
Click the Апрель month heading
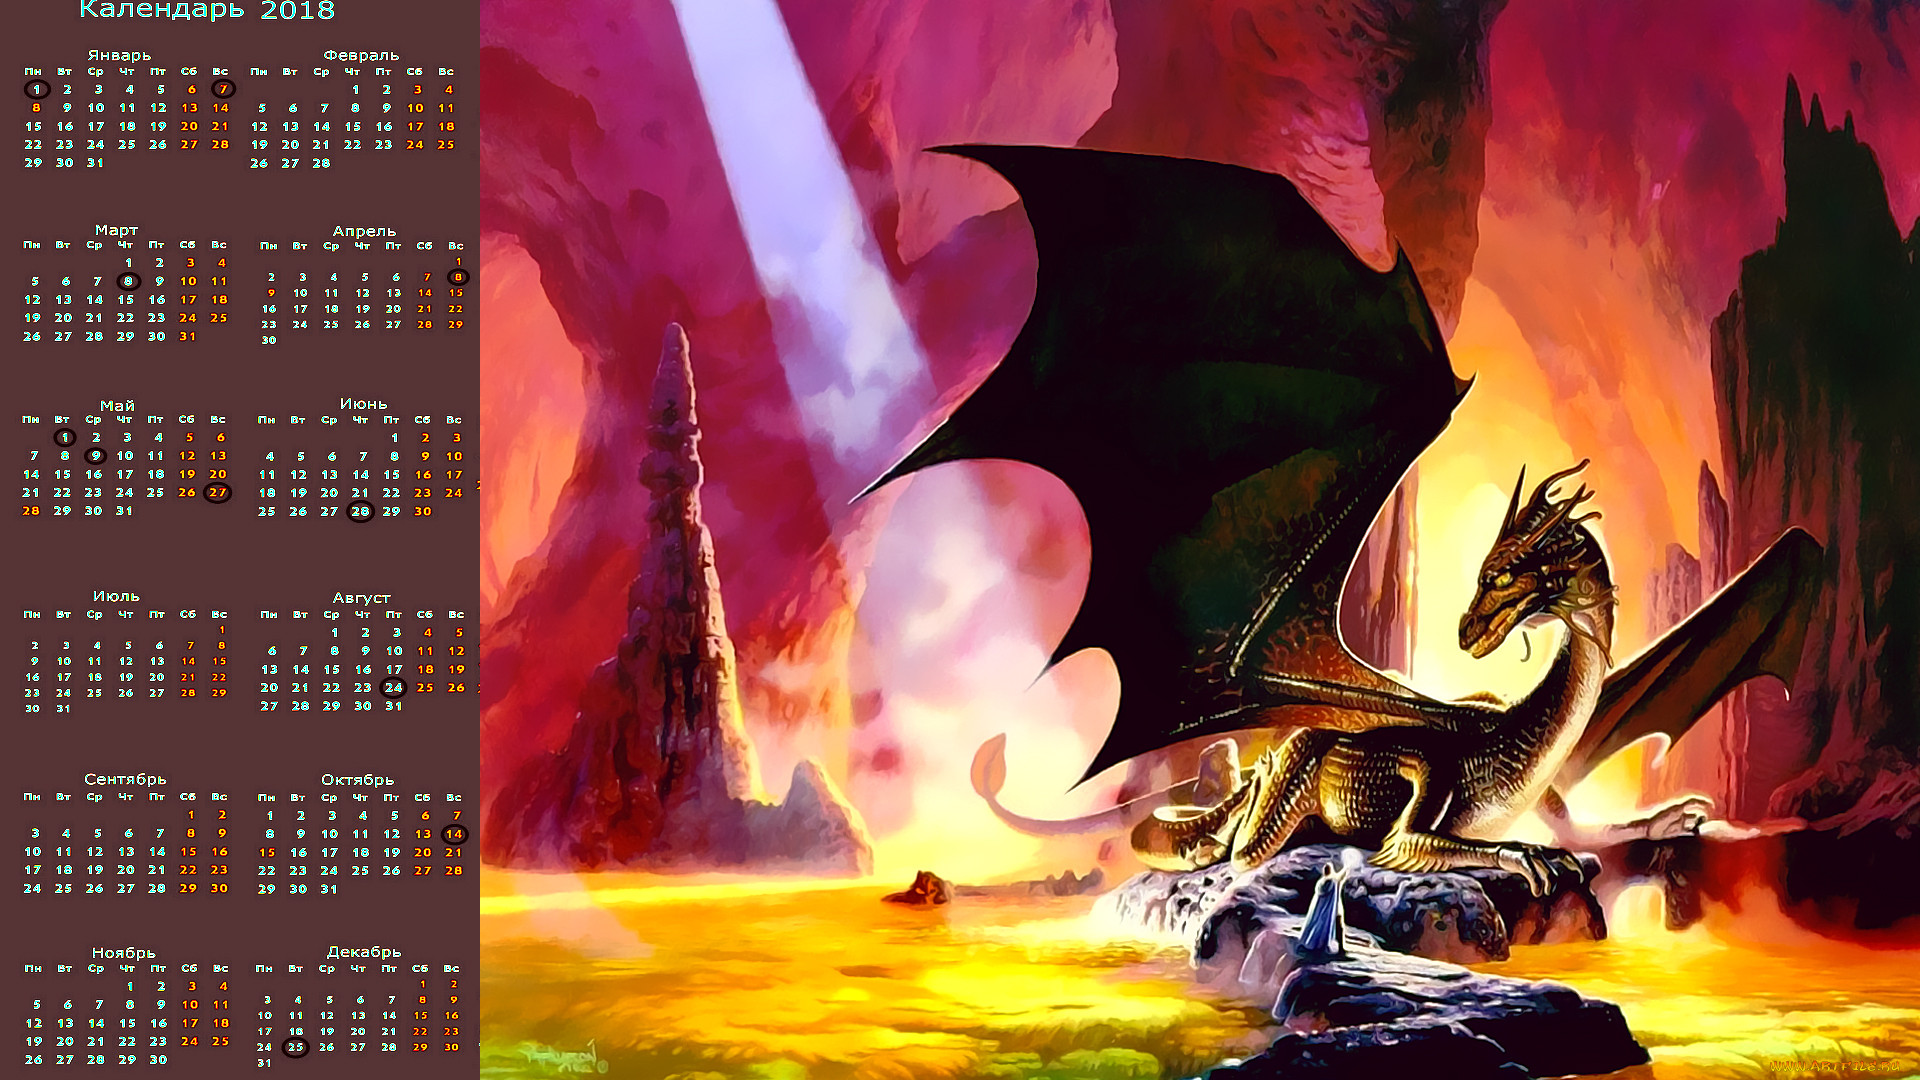tap(364, 231)
